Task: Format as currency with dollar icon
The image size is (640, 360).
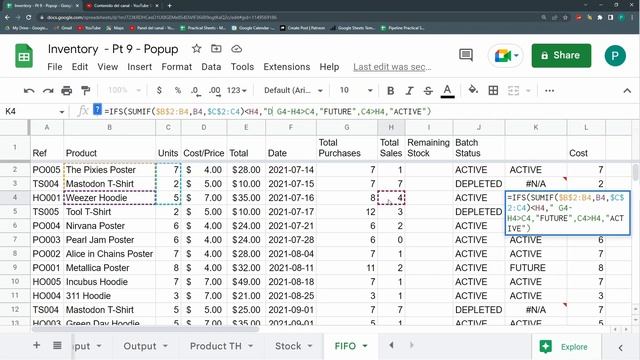Action: [x=159, y=90]
